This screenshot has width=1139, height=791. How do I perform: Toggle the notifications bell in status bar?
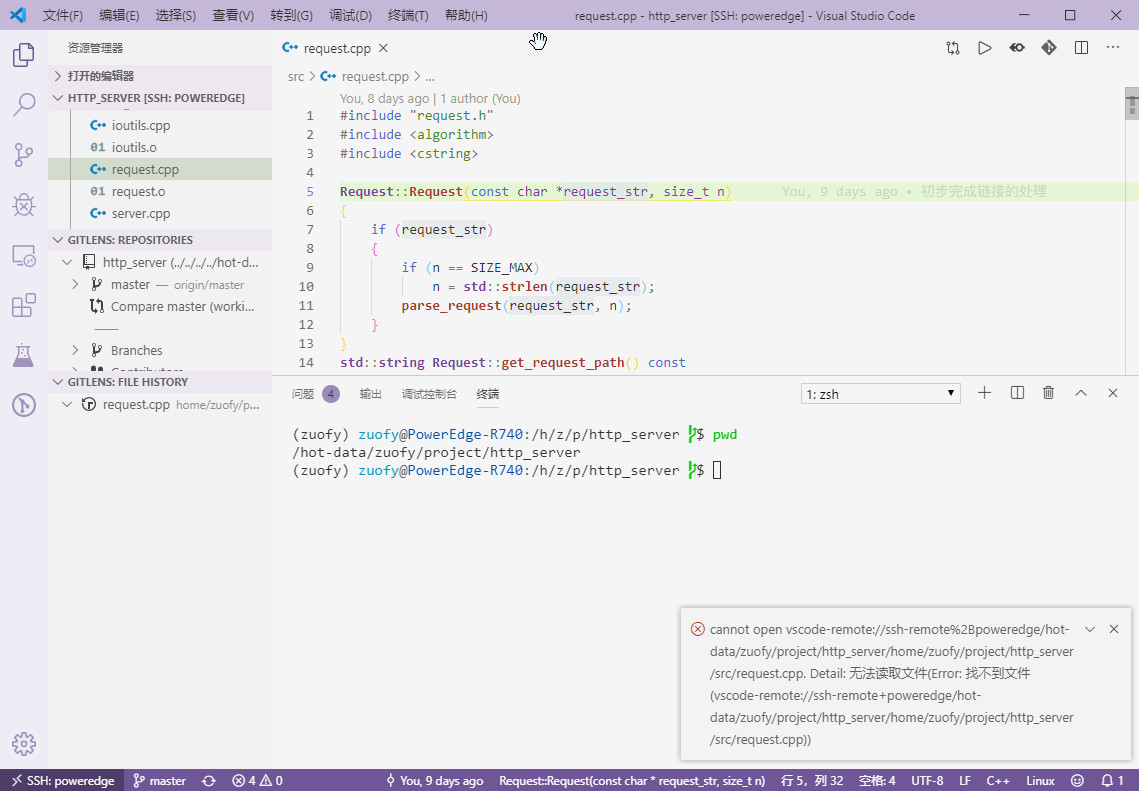[1105, 780]
